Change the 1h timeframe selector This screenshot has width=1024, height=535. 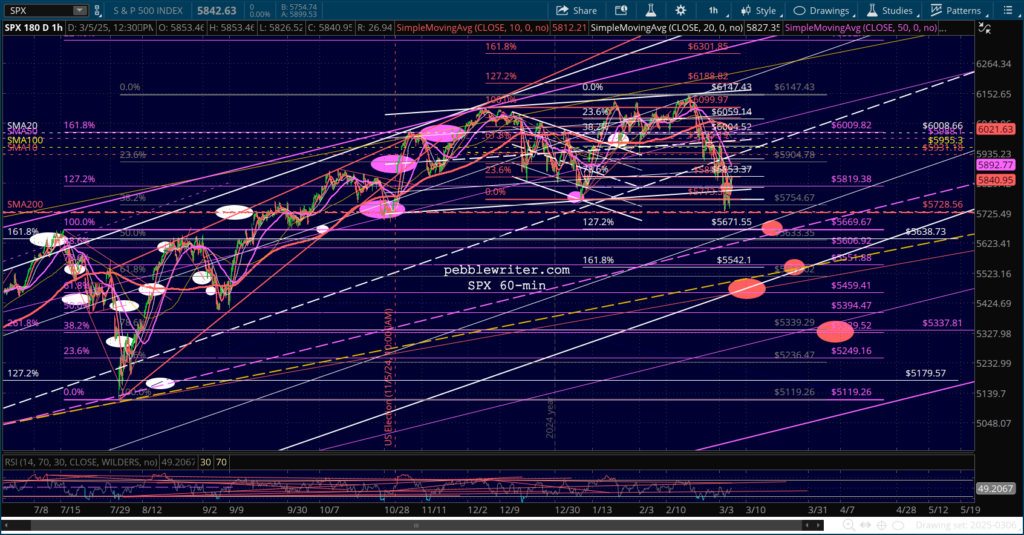714,10
